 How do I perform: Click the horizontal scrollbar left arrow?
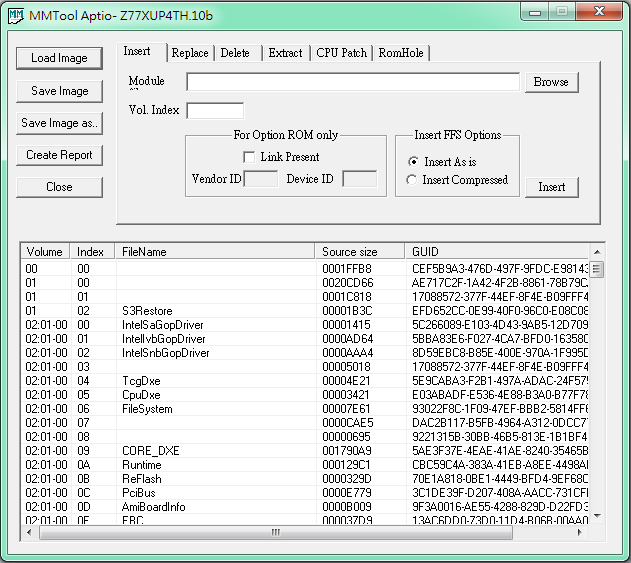pos(29,532)
